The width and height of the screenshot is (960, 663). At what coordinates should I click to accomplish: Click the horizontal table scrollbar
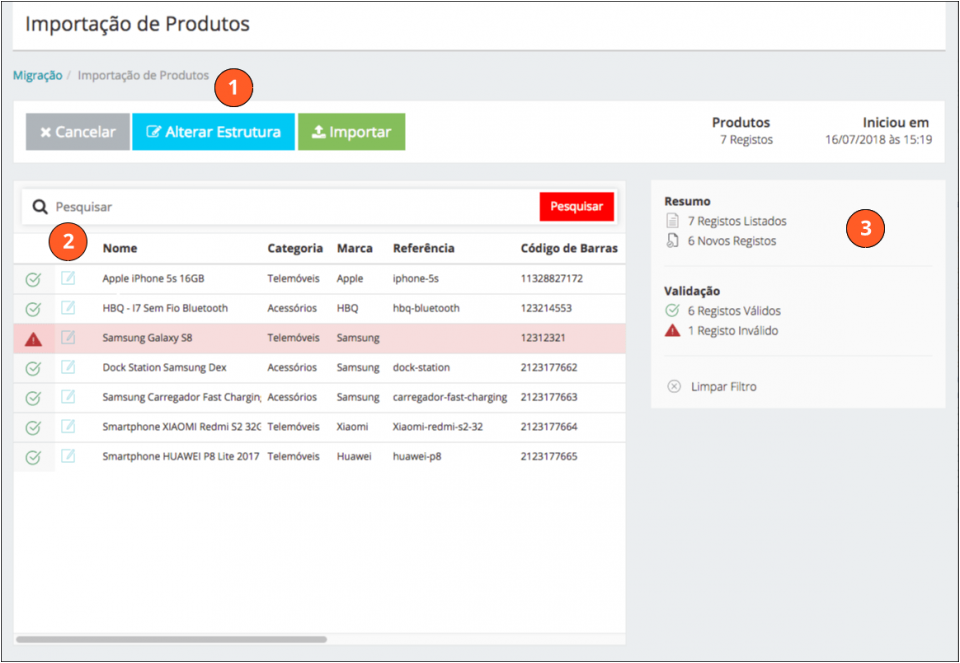(x=171, y=639)
